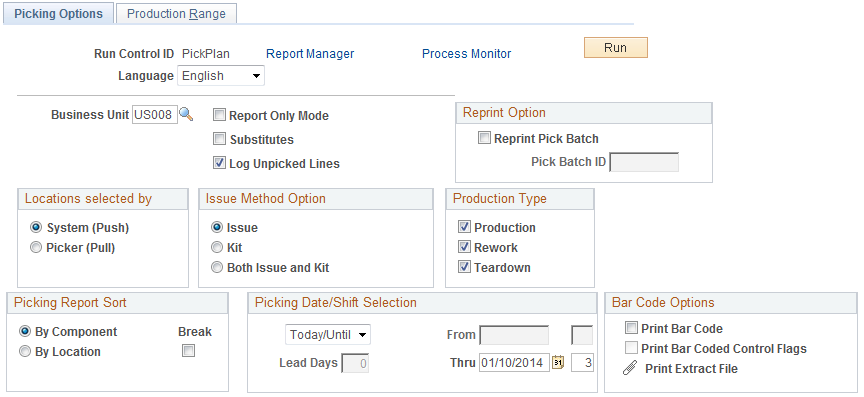
Task: Tick the Substitutes checkbox
Action: point(219,139)
